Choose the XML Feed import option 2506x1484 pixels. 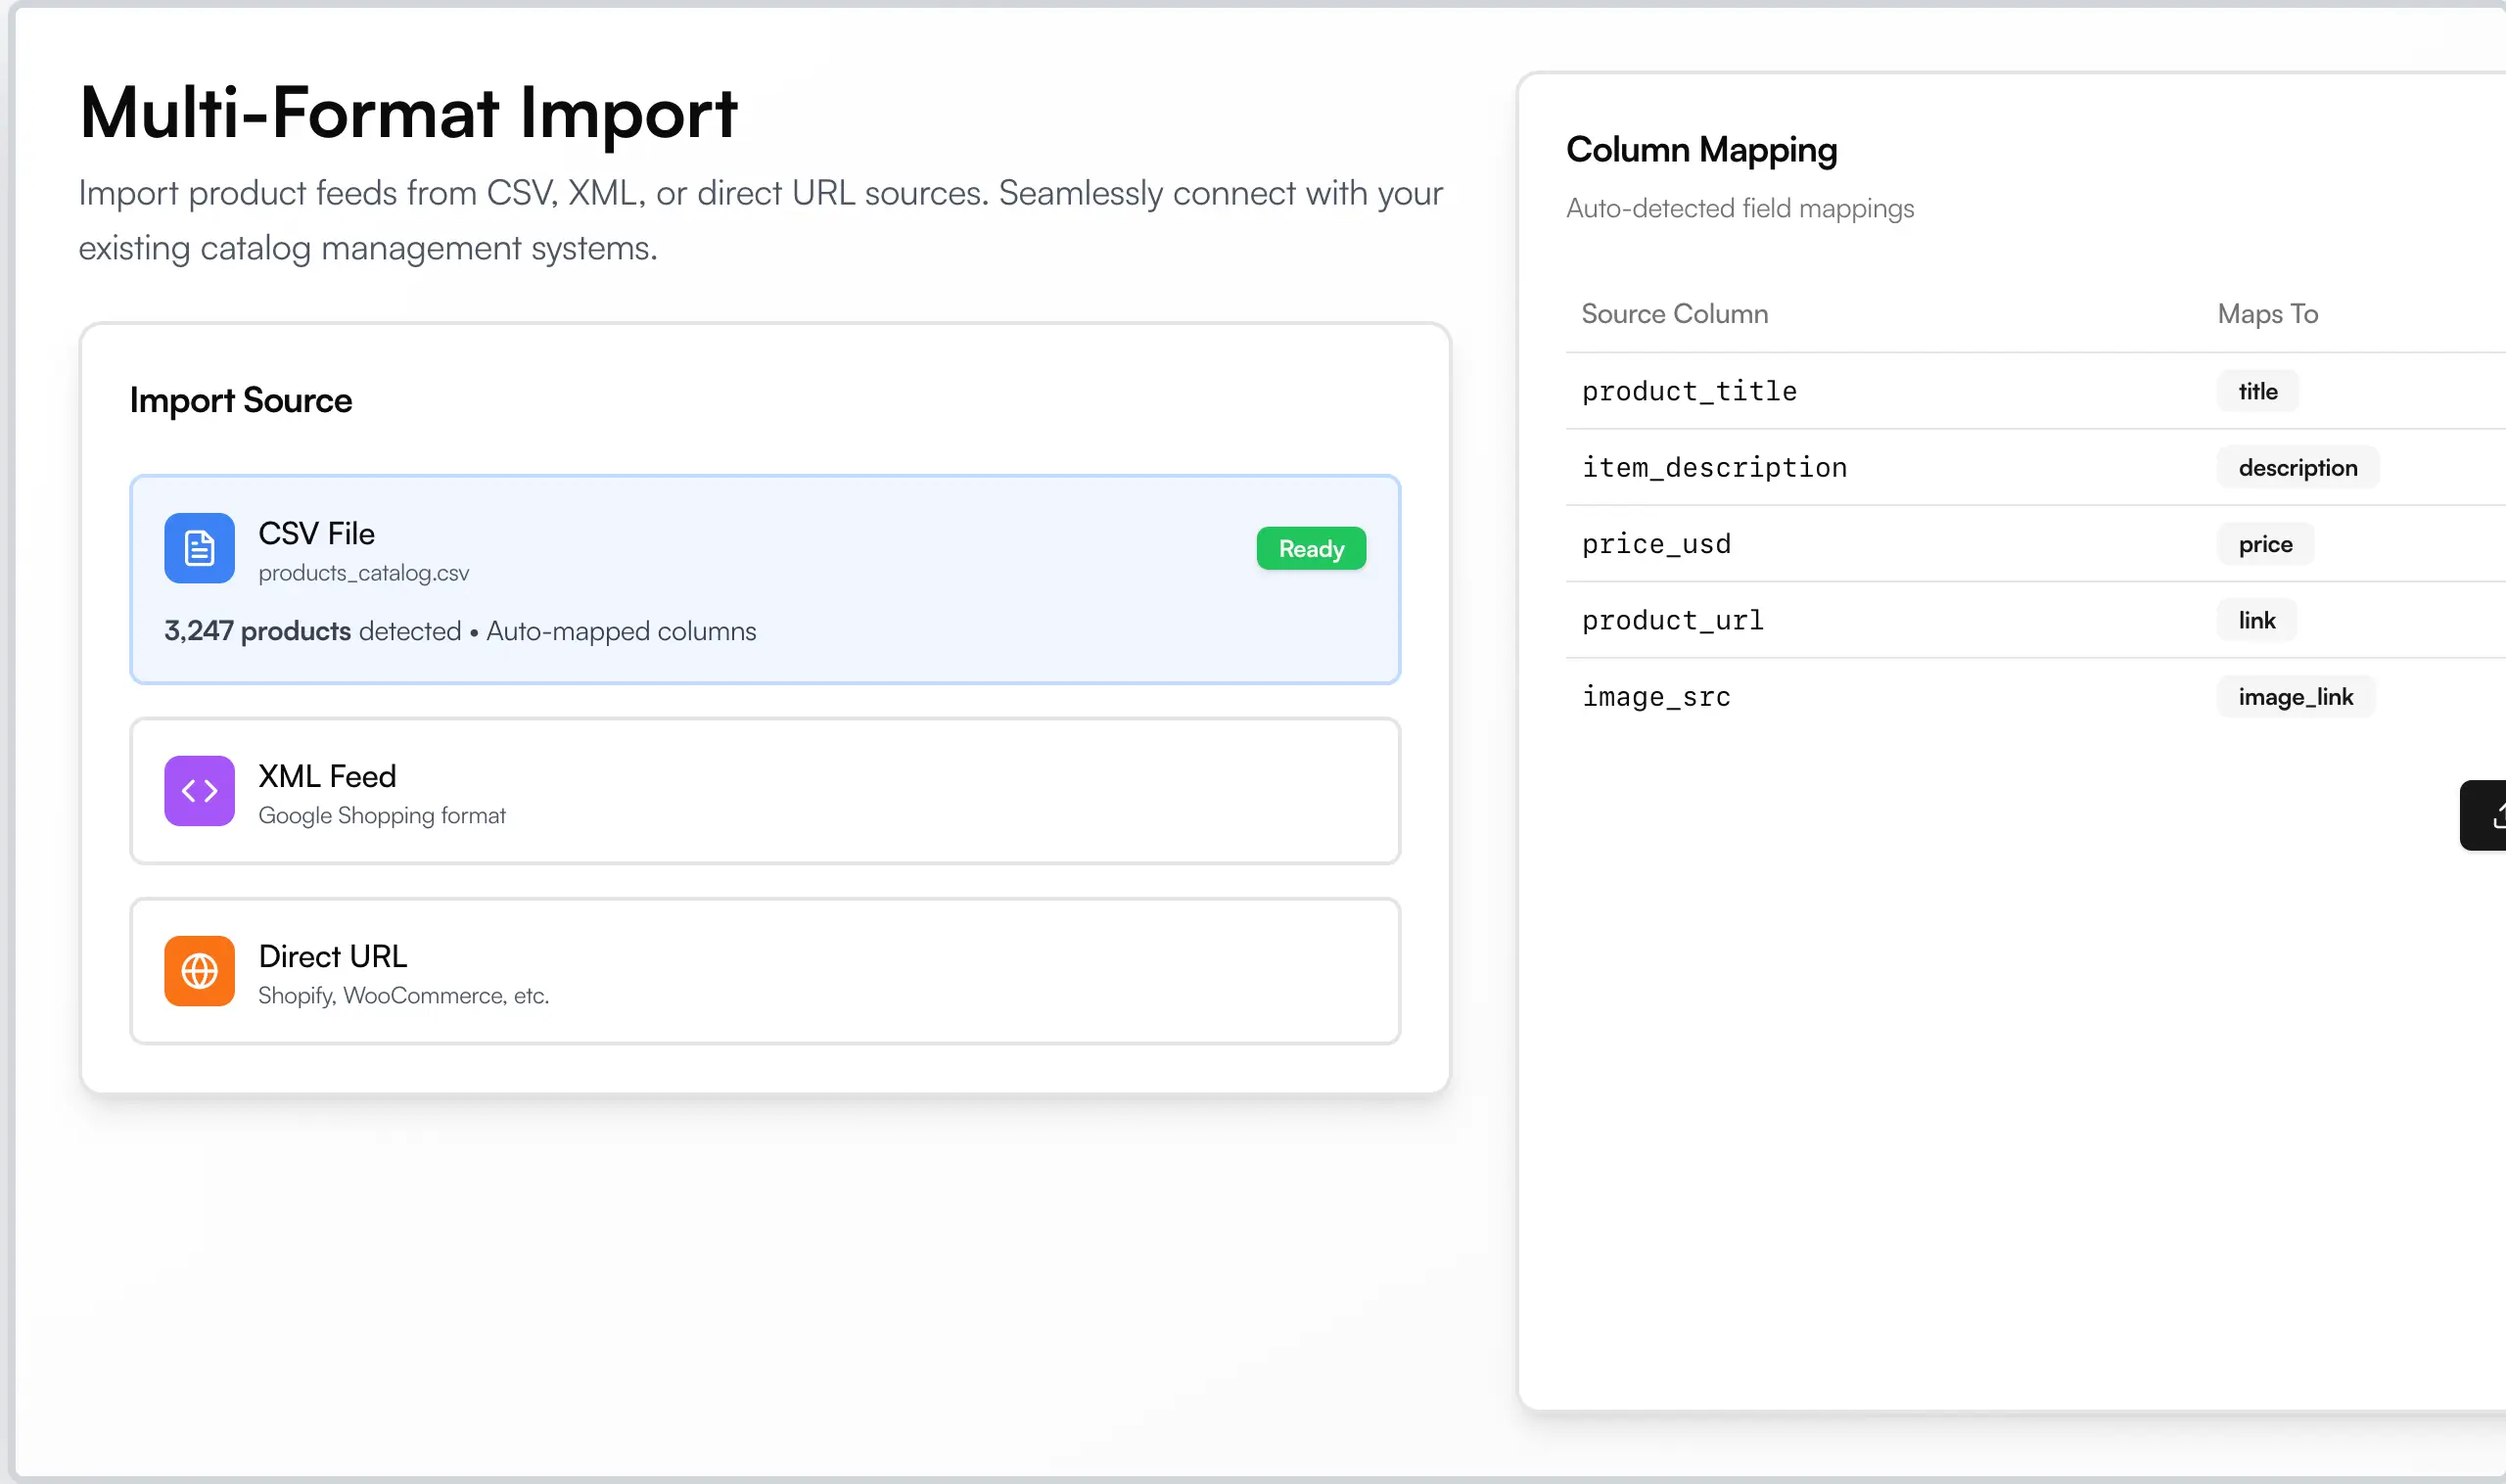[765, 790]
